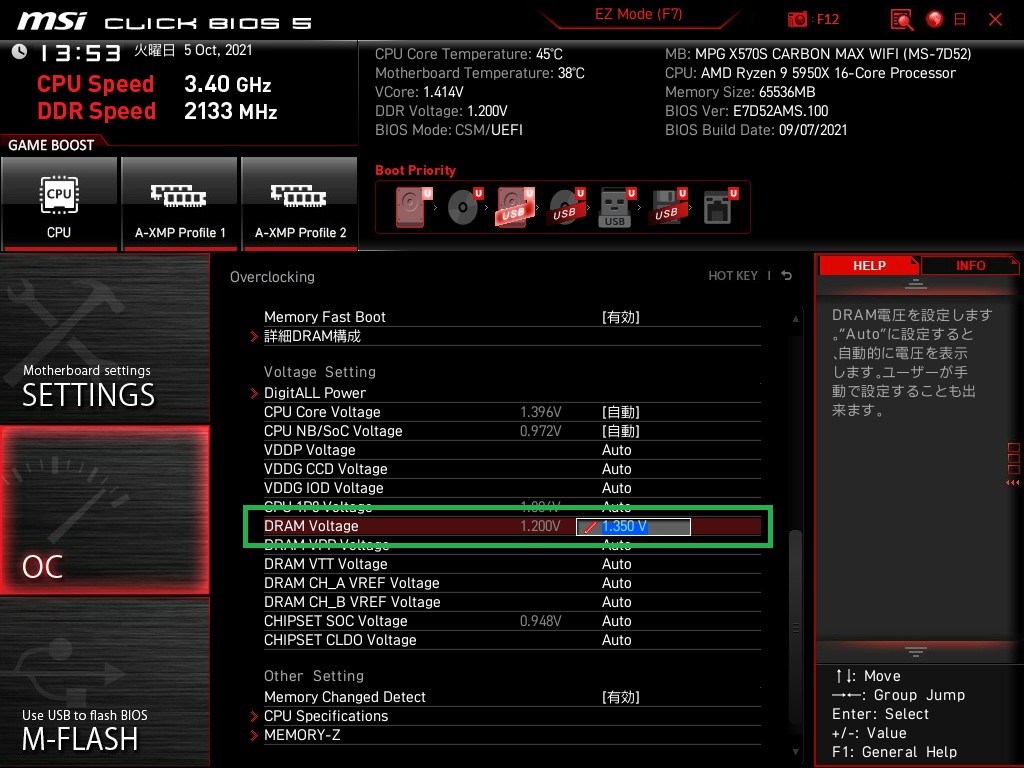Select the network boot device icon
This screenshot has height=768, width=1024.
tap(720, 208)
